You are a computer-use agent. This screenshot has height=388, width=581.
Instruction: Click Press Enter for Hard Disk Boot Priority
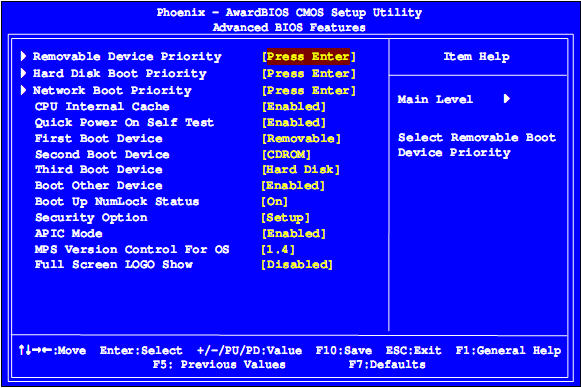[309, 73]
